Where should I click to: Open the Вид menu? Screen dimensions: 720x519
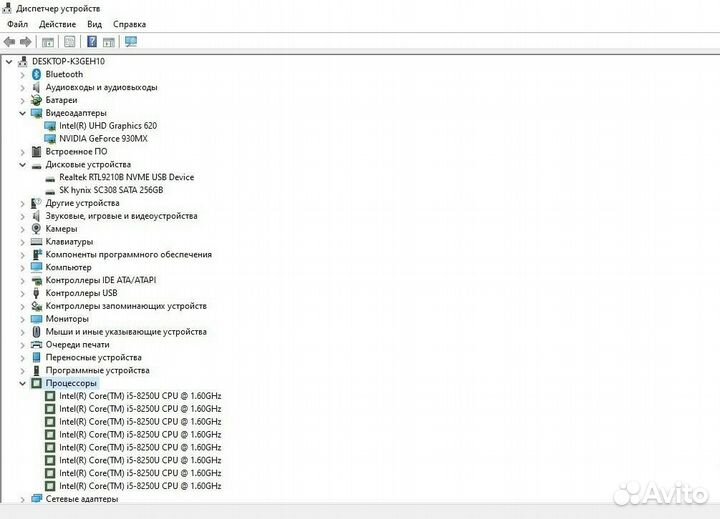(x=94, y=24)
